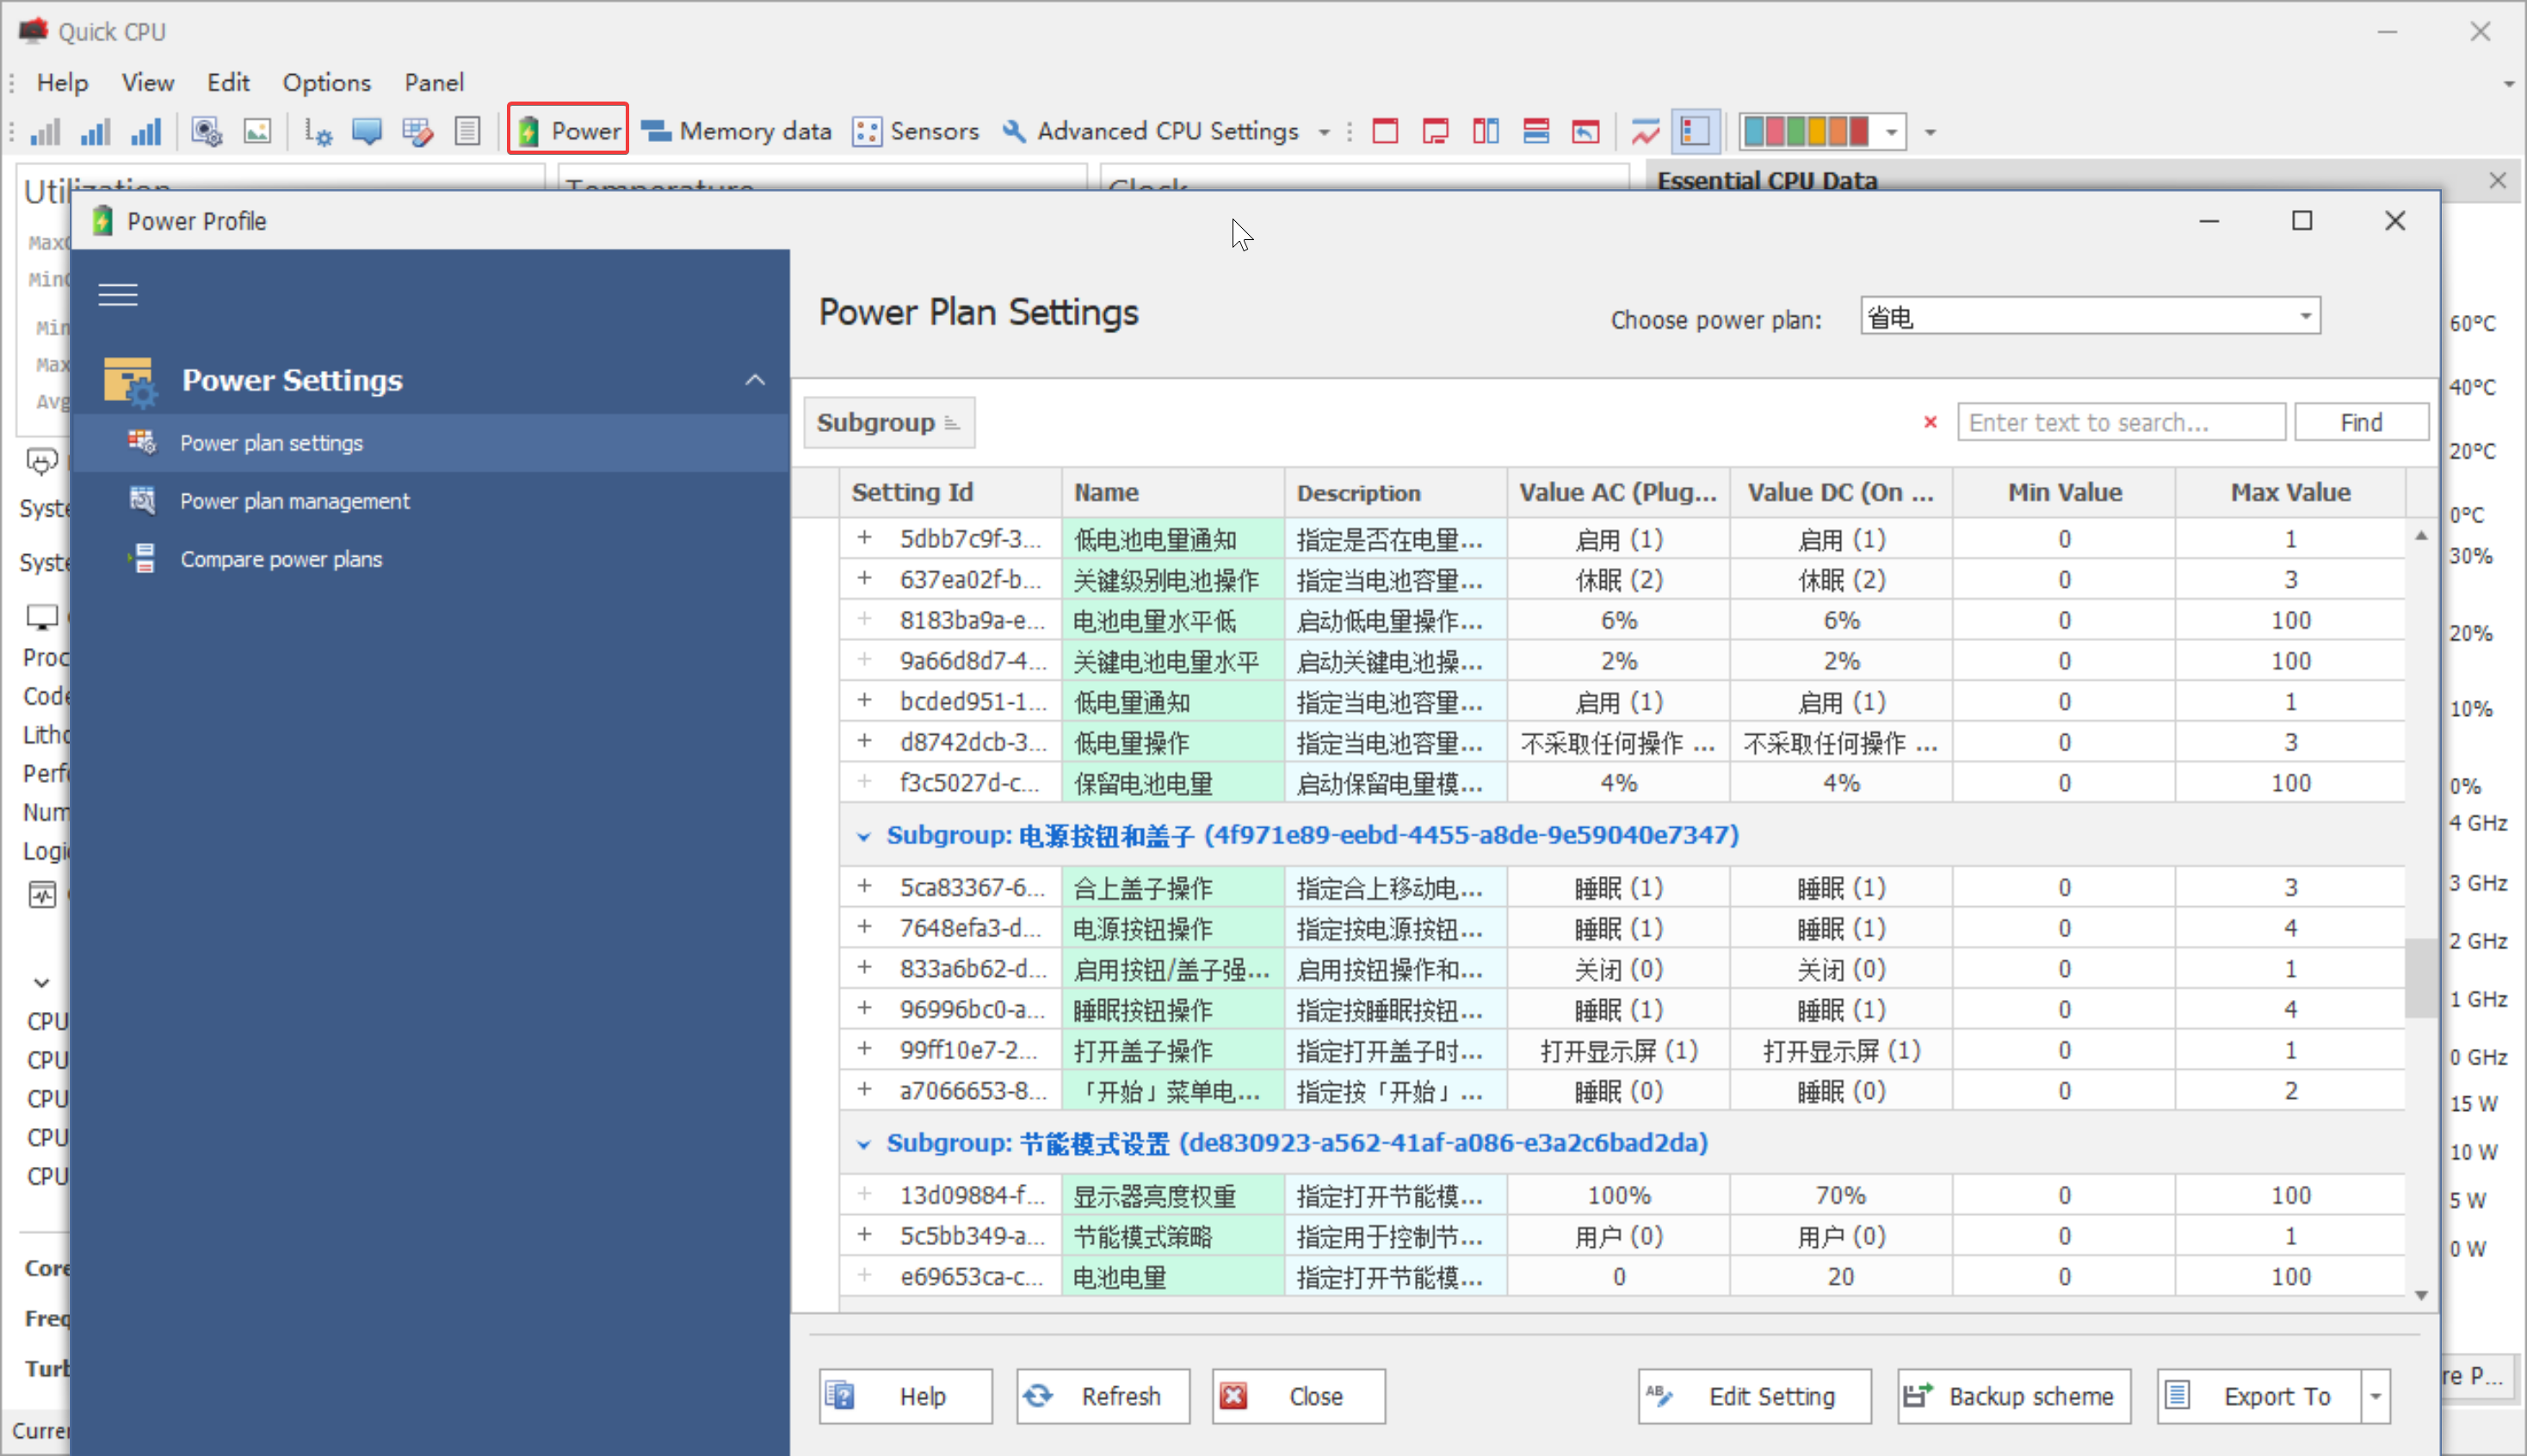Open the Power toolbar button
This screenshot has height=1456, width=2527.
(x=568, y=131)
